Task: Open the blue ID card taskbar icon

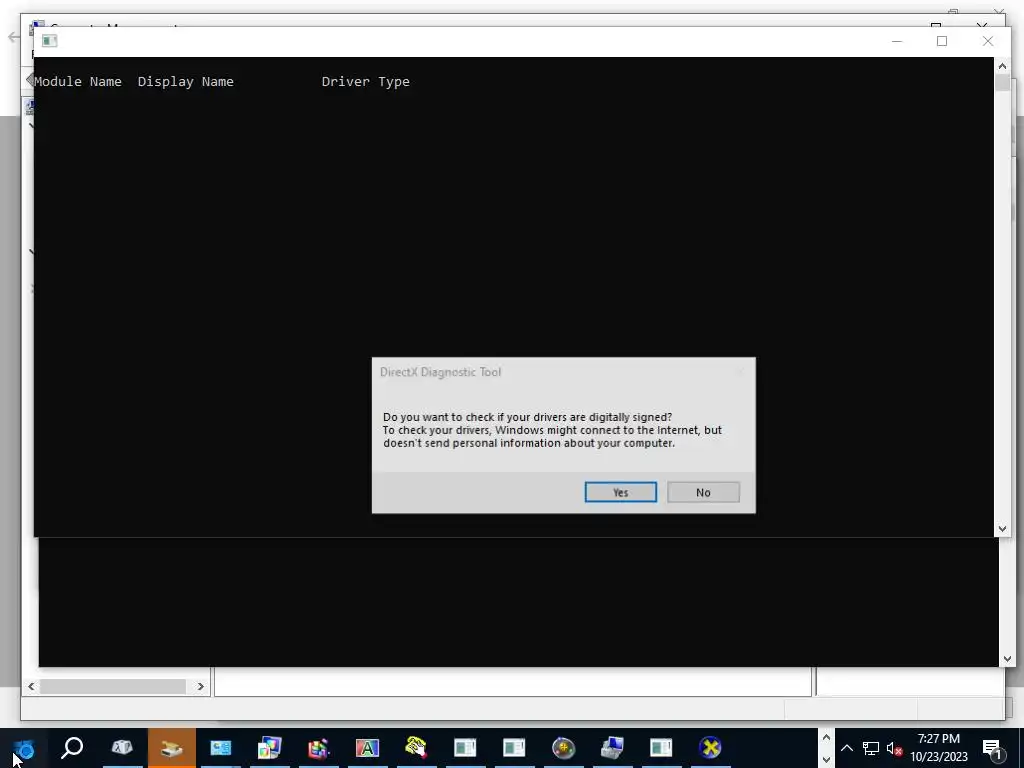Action: click(221, 748)
